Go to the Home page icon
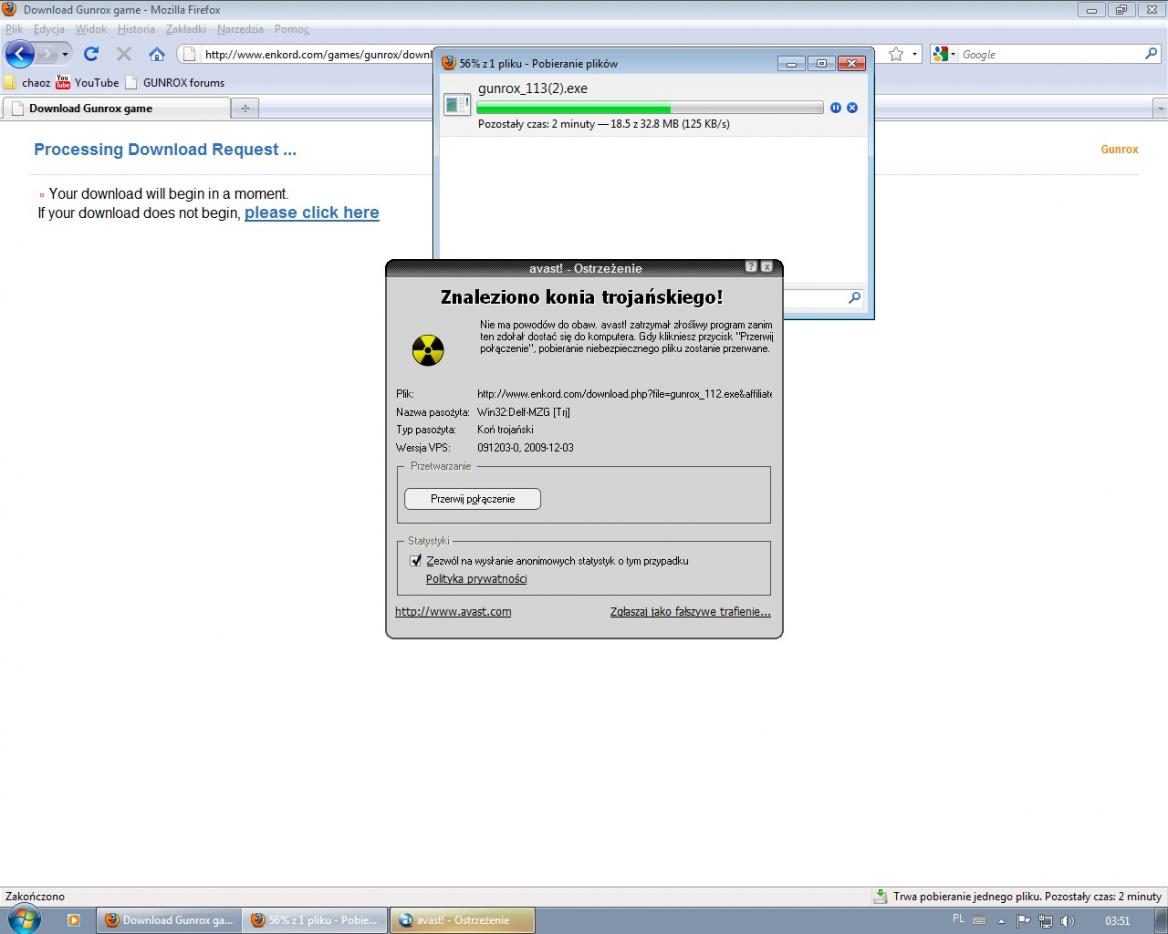The image size is (1168, 934). [156, 54]
